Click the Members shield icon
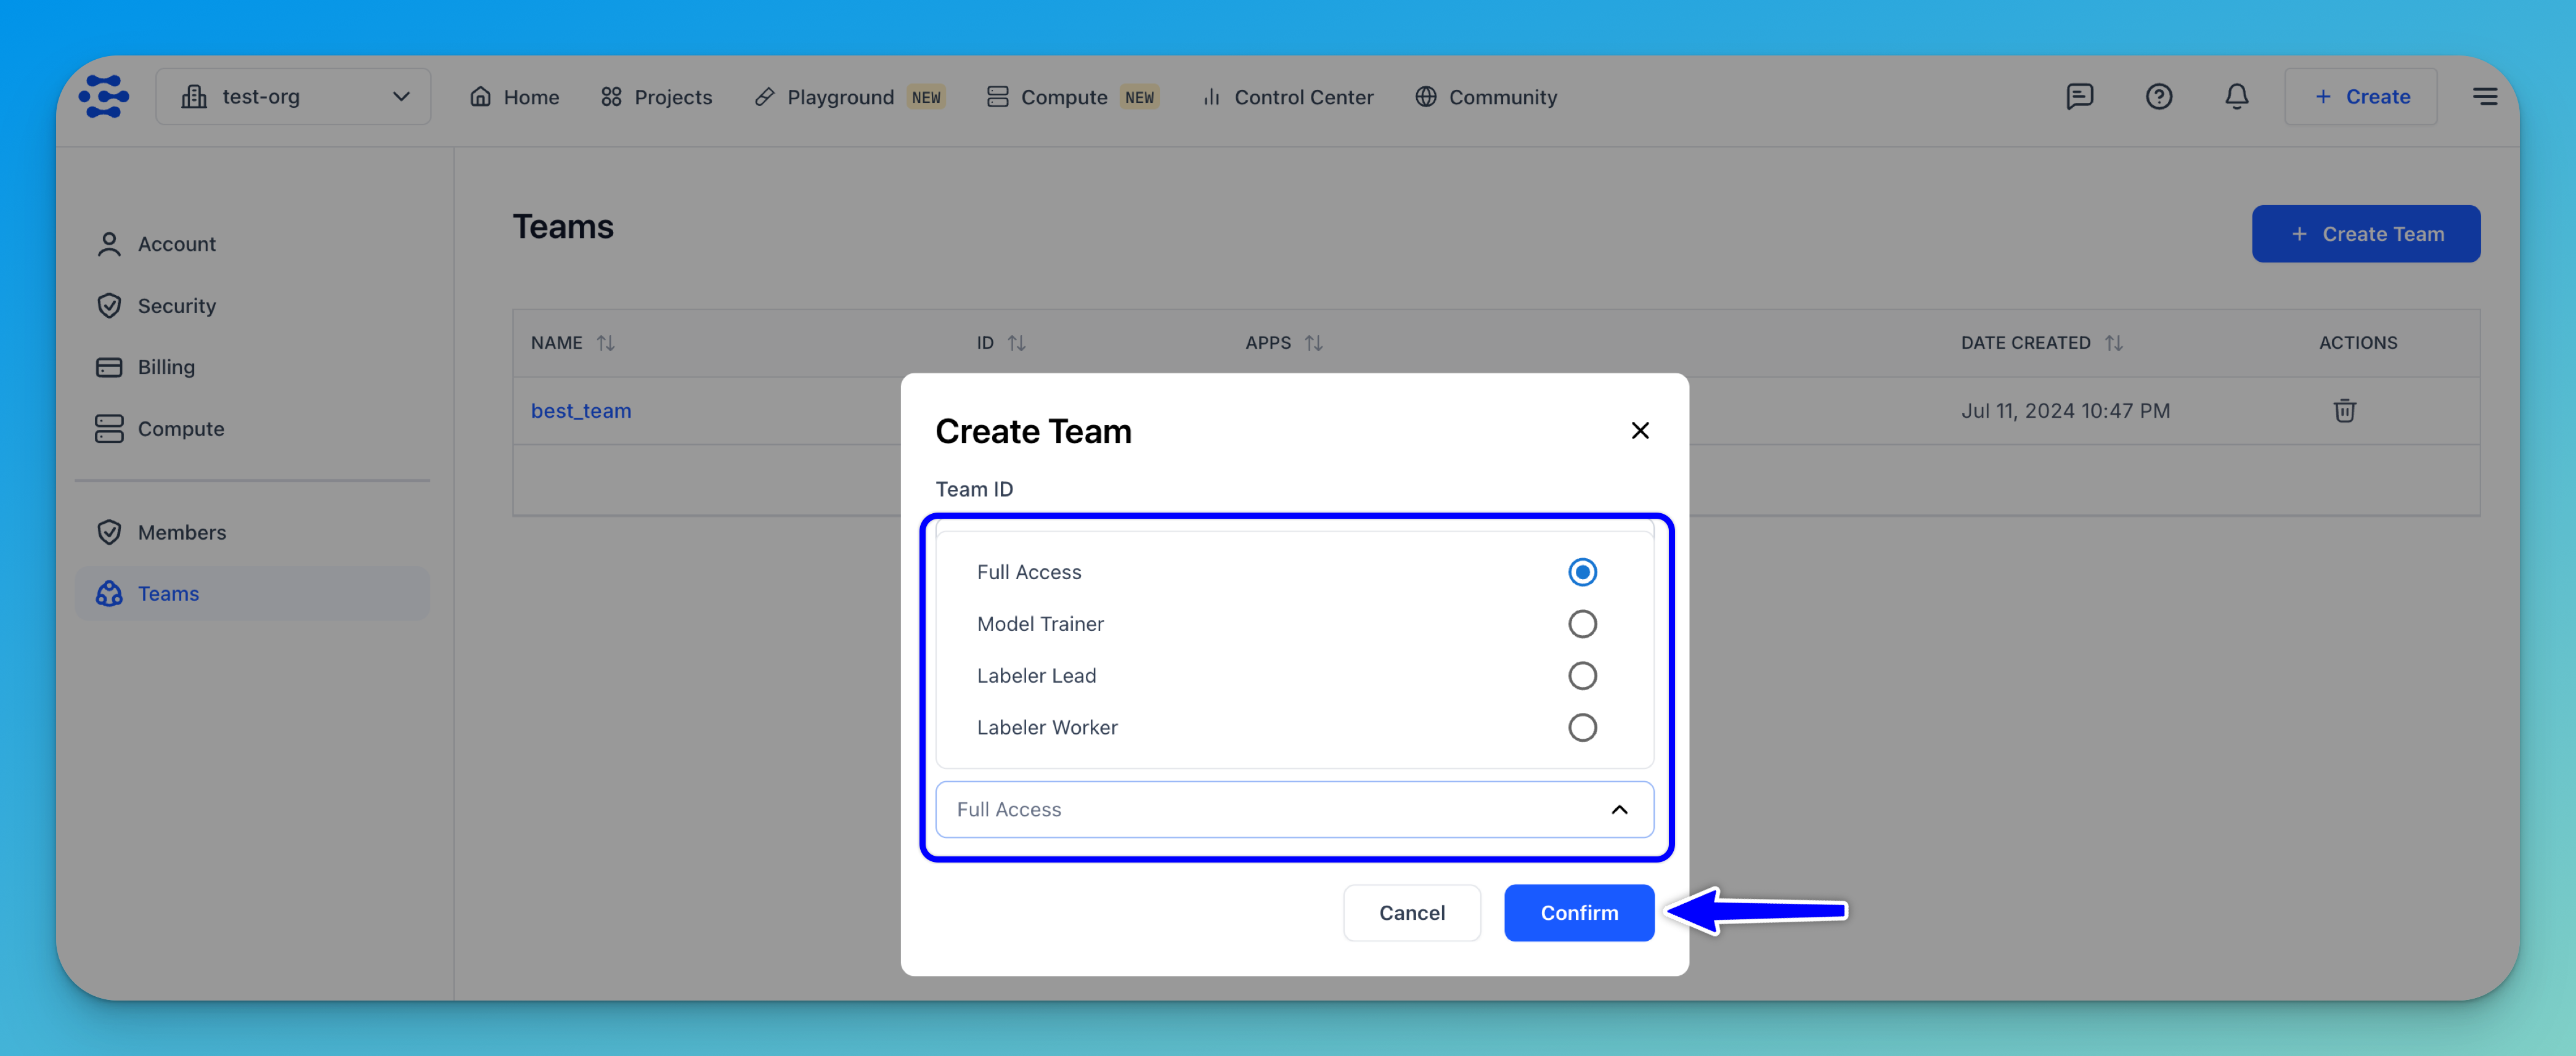 [x=109, y=532]
